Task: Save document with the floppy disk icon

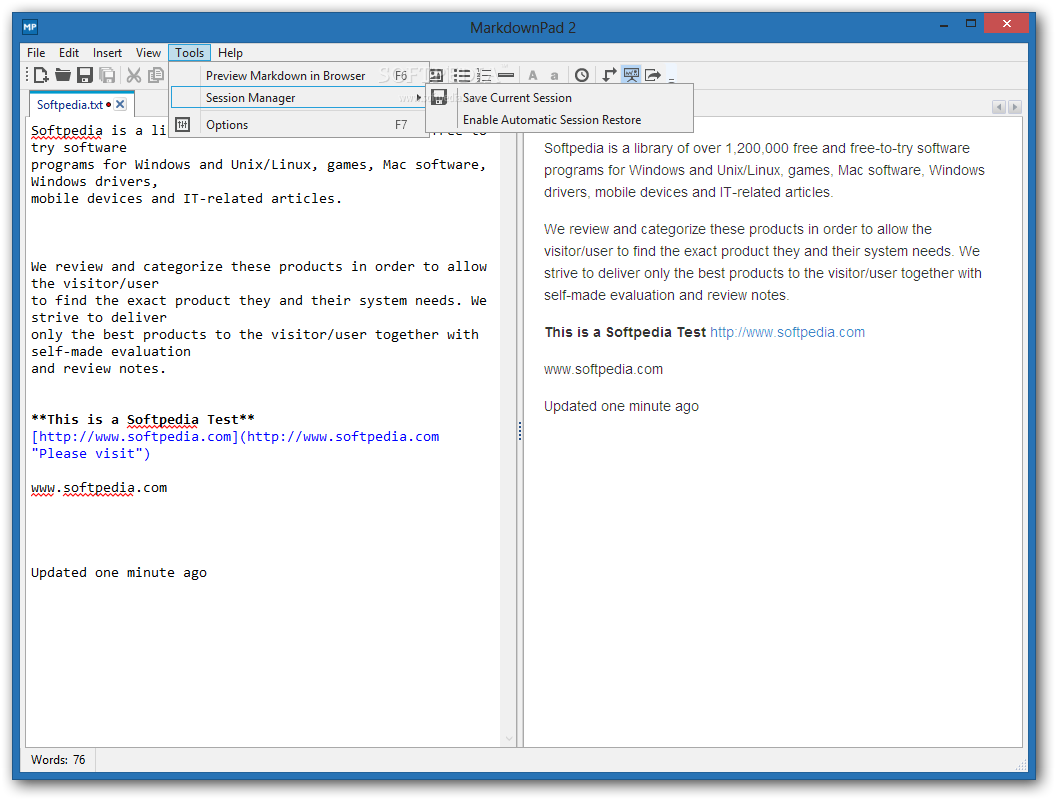Action: [x=84, y=75]
